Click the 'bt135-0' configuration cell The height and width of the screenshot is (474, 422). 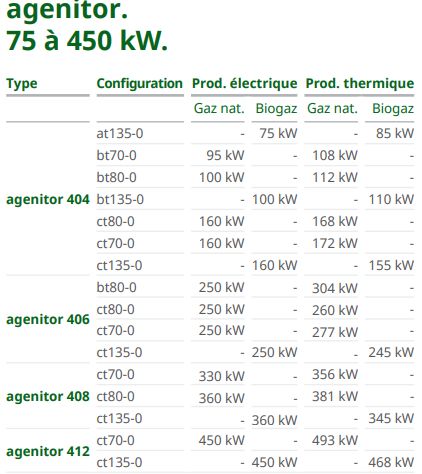(120, 200)
